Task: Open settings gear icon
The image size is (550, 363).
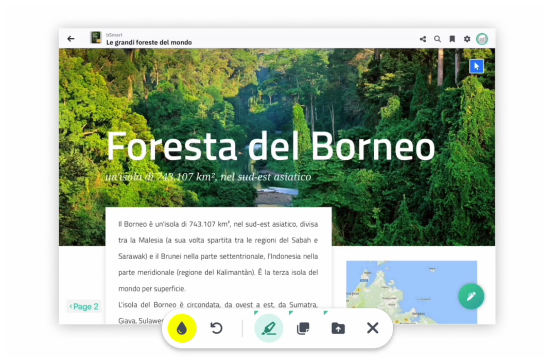Action: pyautogui.click(x=467, y=39)
